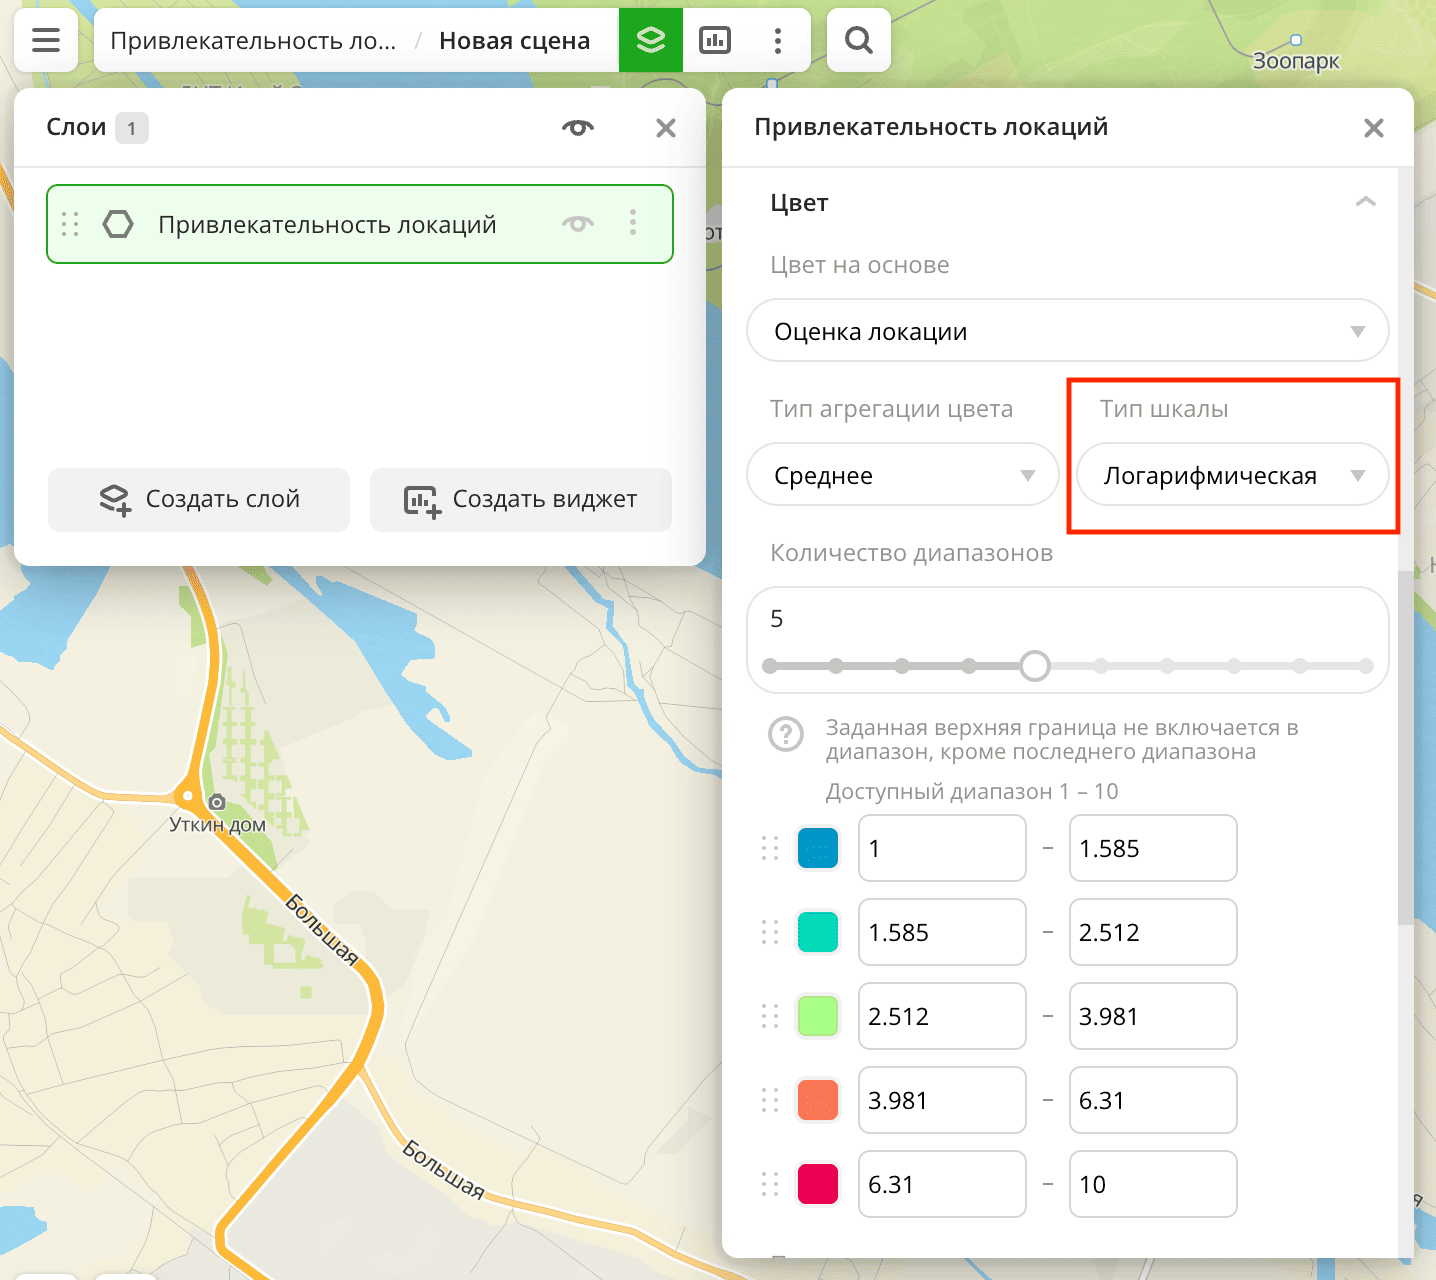
Task: Open the Логарифмическая scale type dropdown
Action: coord(1232,475)
